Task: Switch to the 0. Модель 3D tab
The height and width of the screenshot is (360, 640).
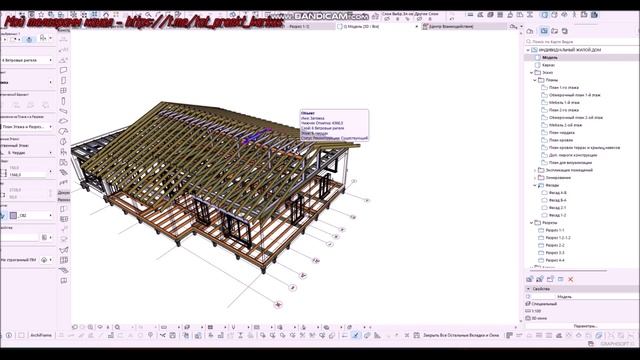Action: coord(378,26)
